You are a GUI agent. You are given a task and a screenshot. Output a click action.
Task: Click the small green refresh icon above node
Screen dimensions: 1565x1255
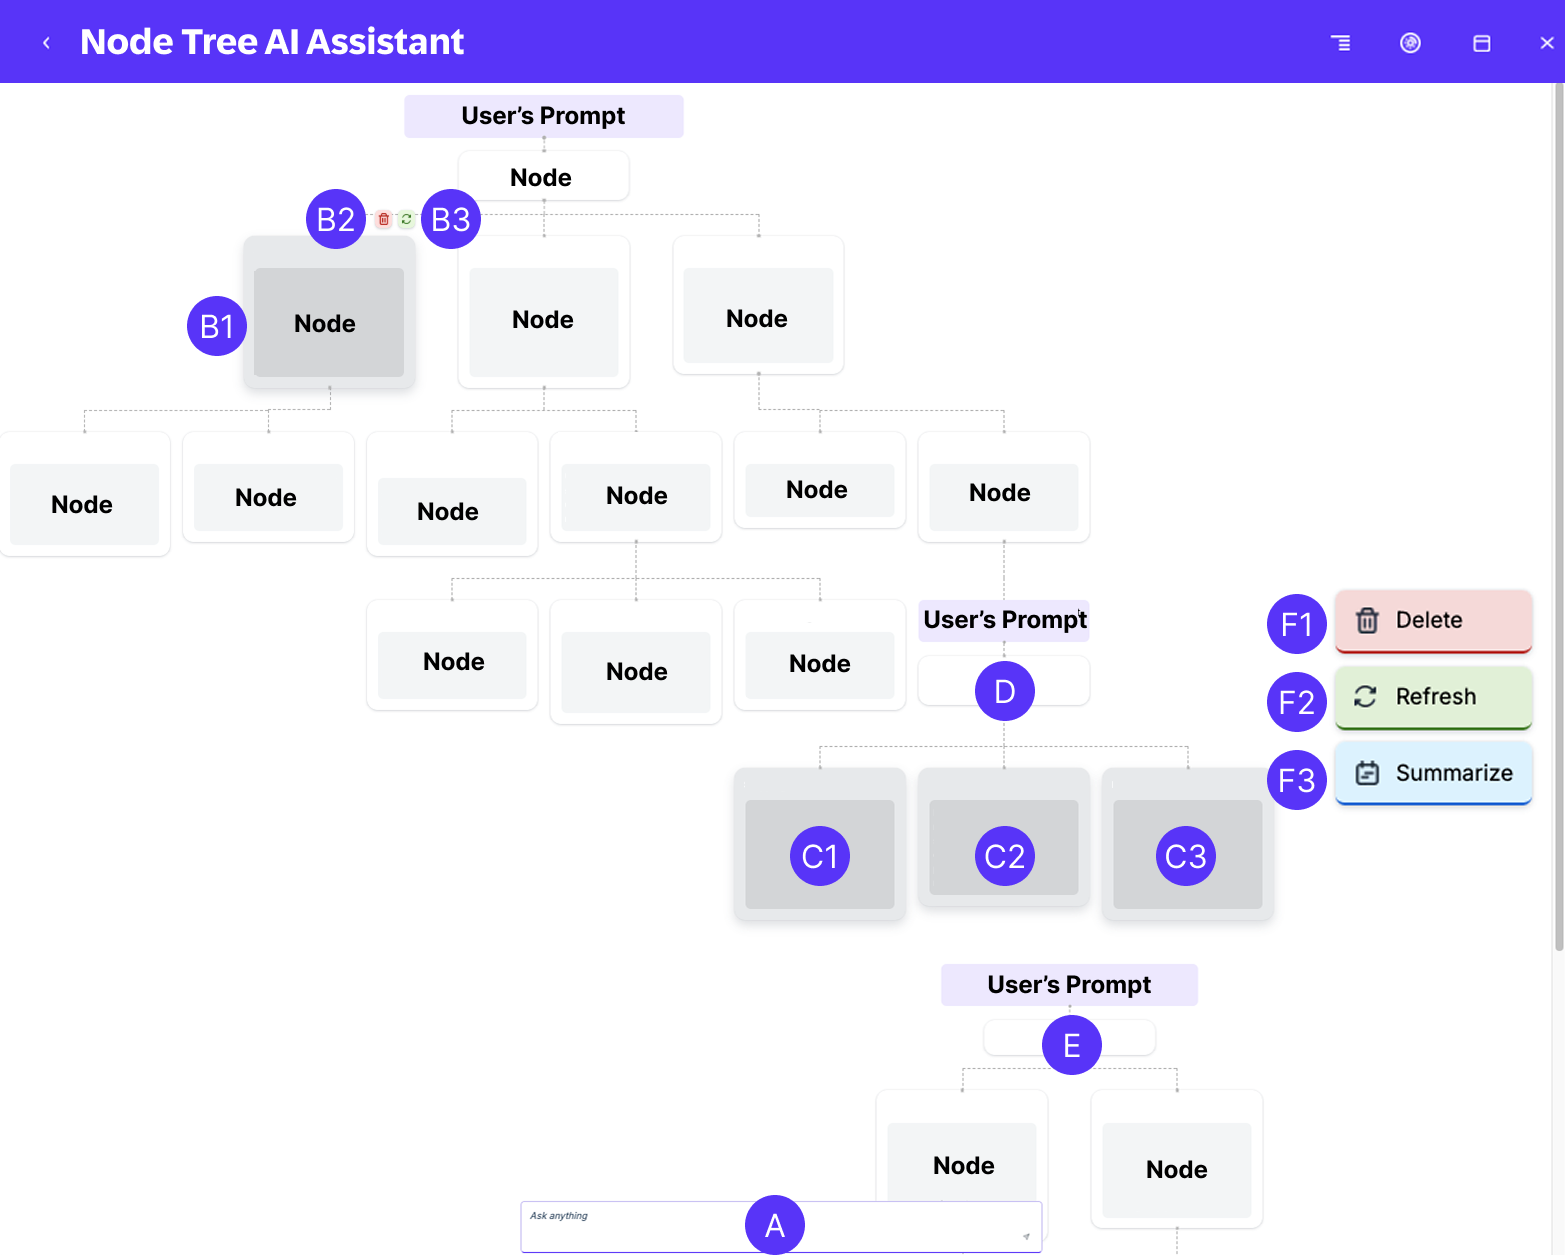click(x=406, y=219)
